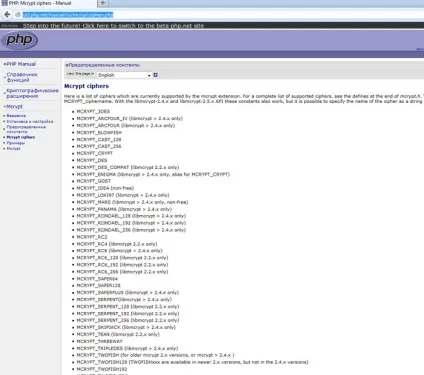Click the go button next to English dropdown
The height and width of the screenshot is (375, 424).
(x=155, y=75)
